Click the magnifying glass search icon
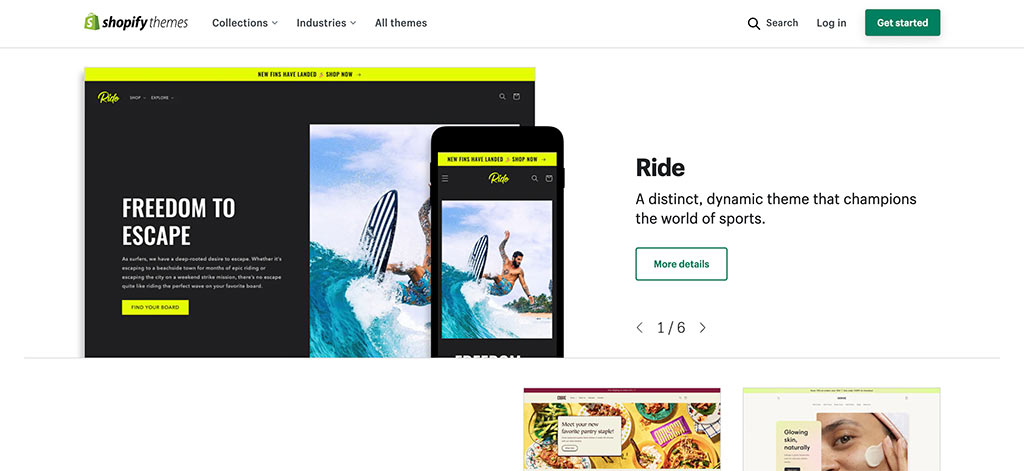The width and height of the screenshot is (1024, 471). [x=754, y=24]
